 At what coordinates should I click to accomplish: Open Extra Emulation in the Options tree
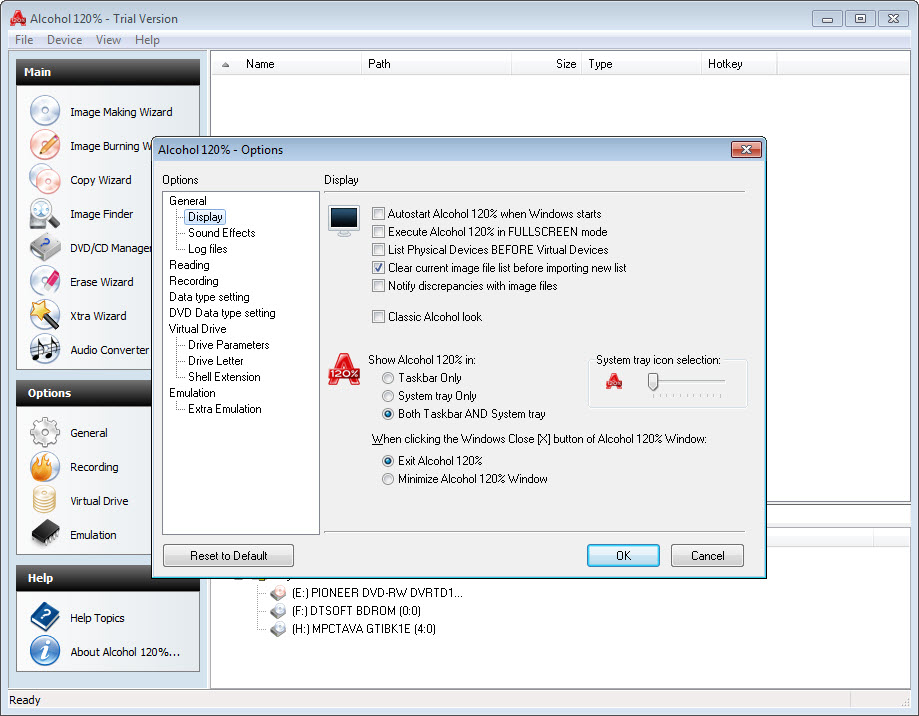(x=224, y=409)
